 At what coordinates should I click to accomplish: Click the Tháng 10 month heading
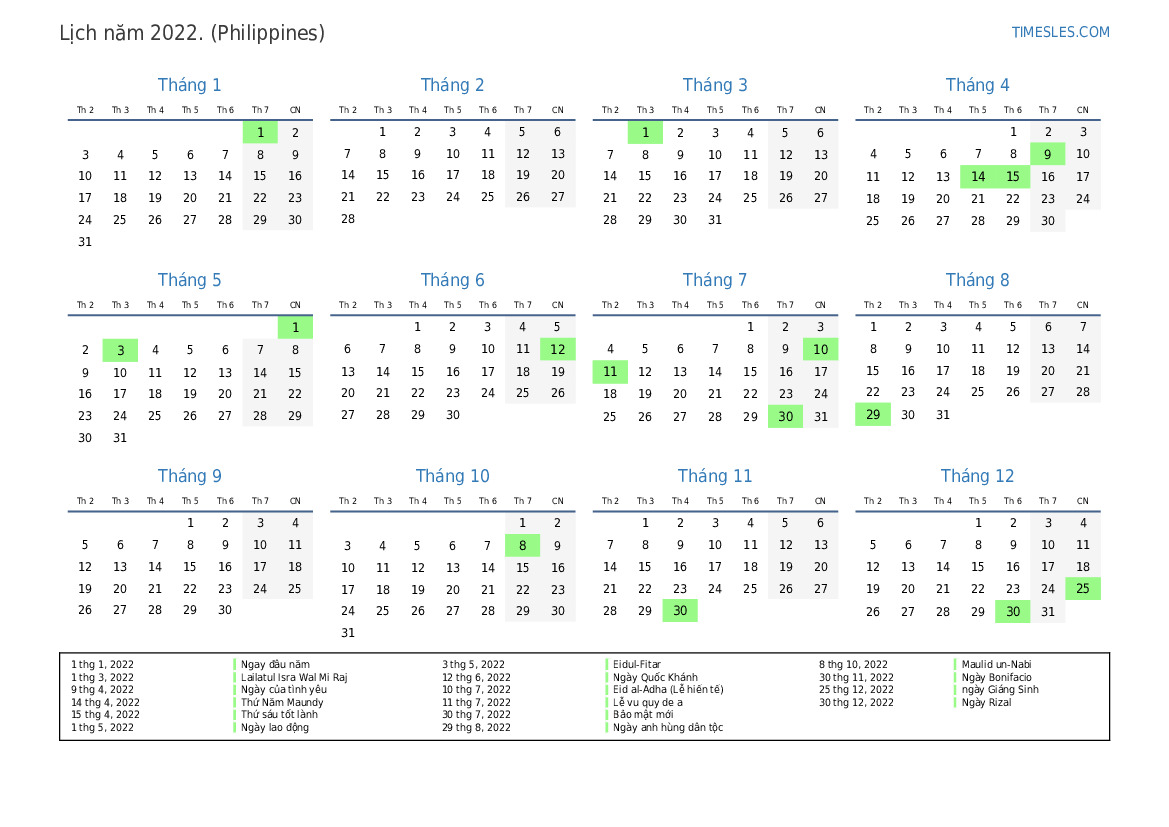click(x=452, y=476)
